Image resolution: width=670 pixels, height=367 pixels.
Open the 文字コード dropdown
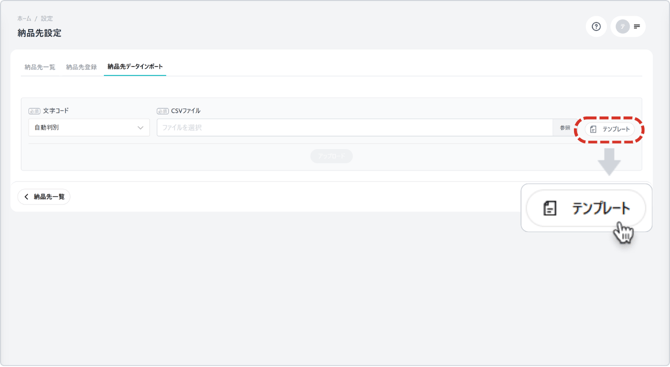[x=89, y=128]
